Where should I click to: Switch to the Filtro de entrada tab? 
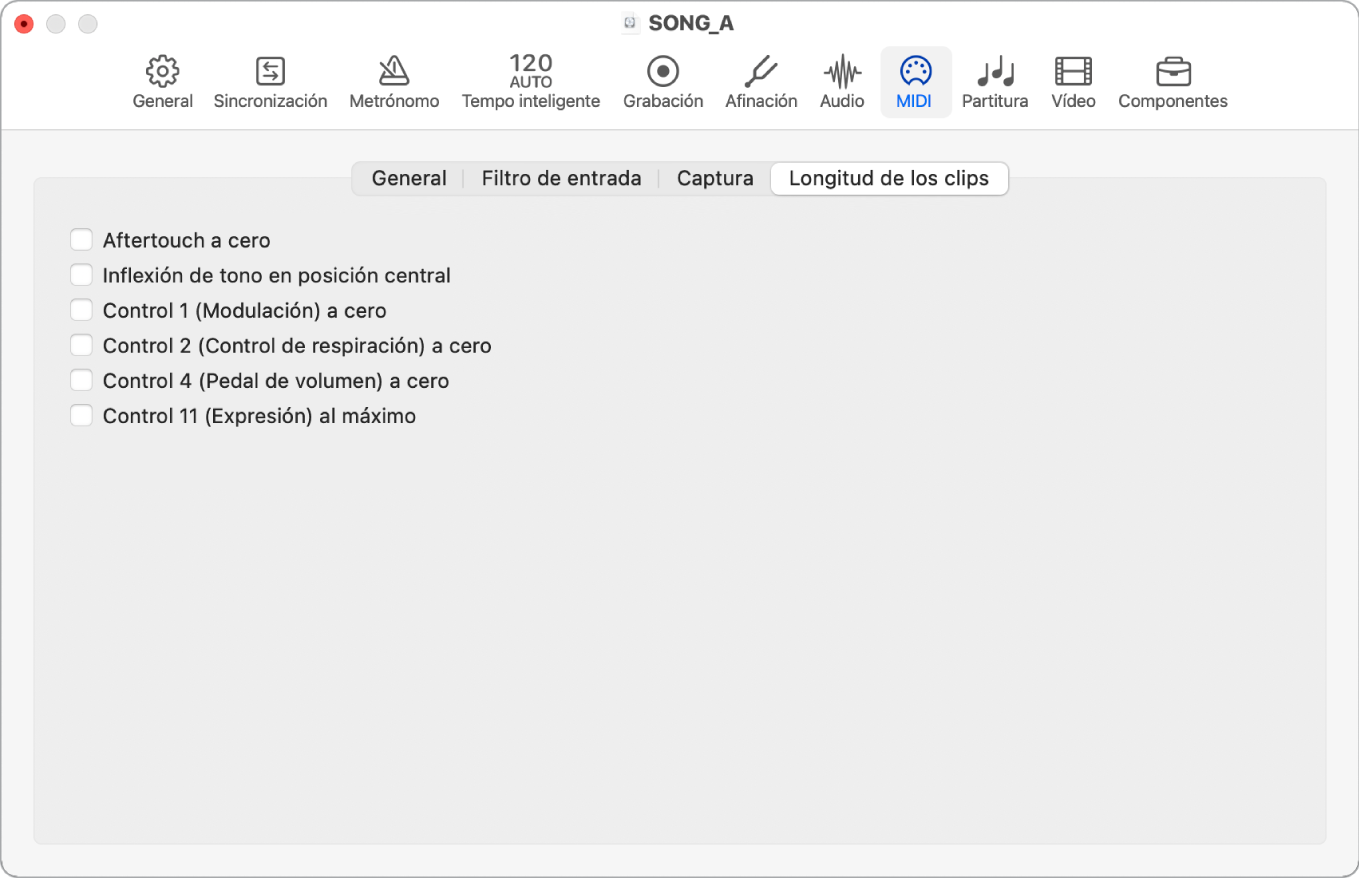click(x=561, y=177)
